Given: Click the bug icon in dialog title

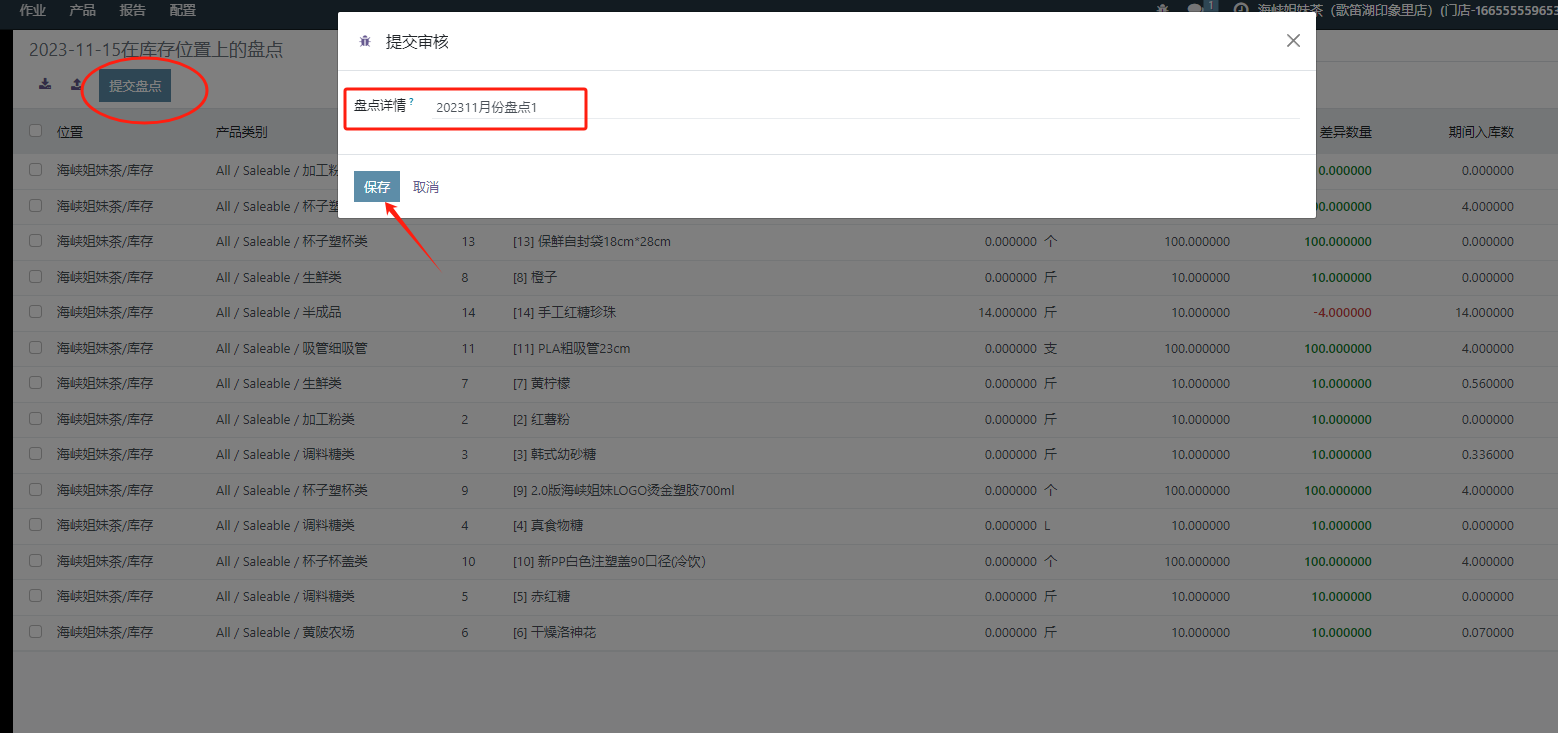Looking at the screenshot, I should [365, 41].
